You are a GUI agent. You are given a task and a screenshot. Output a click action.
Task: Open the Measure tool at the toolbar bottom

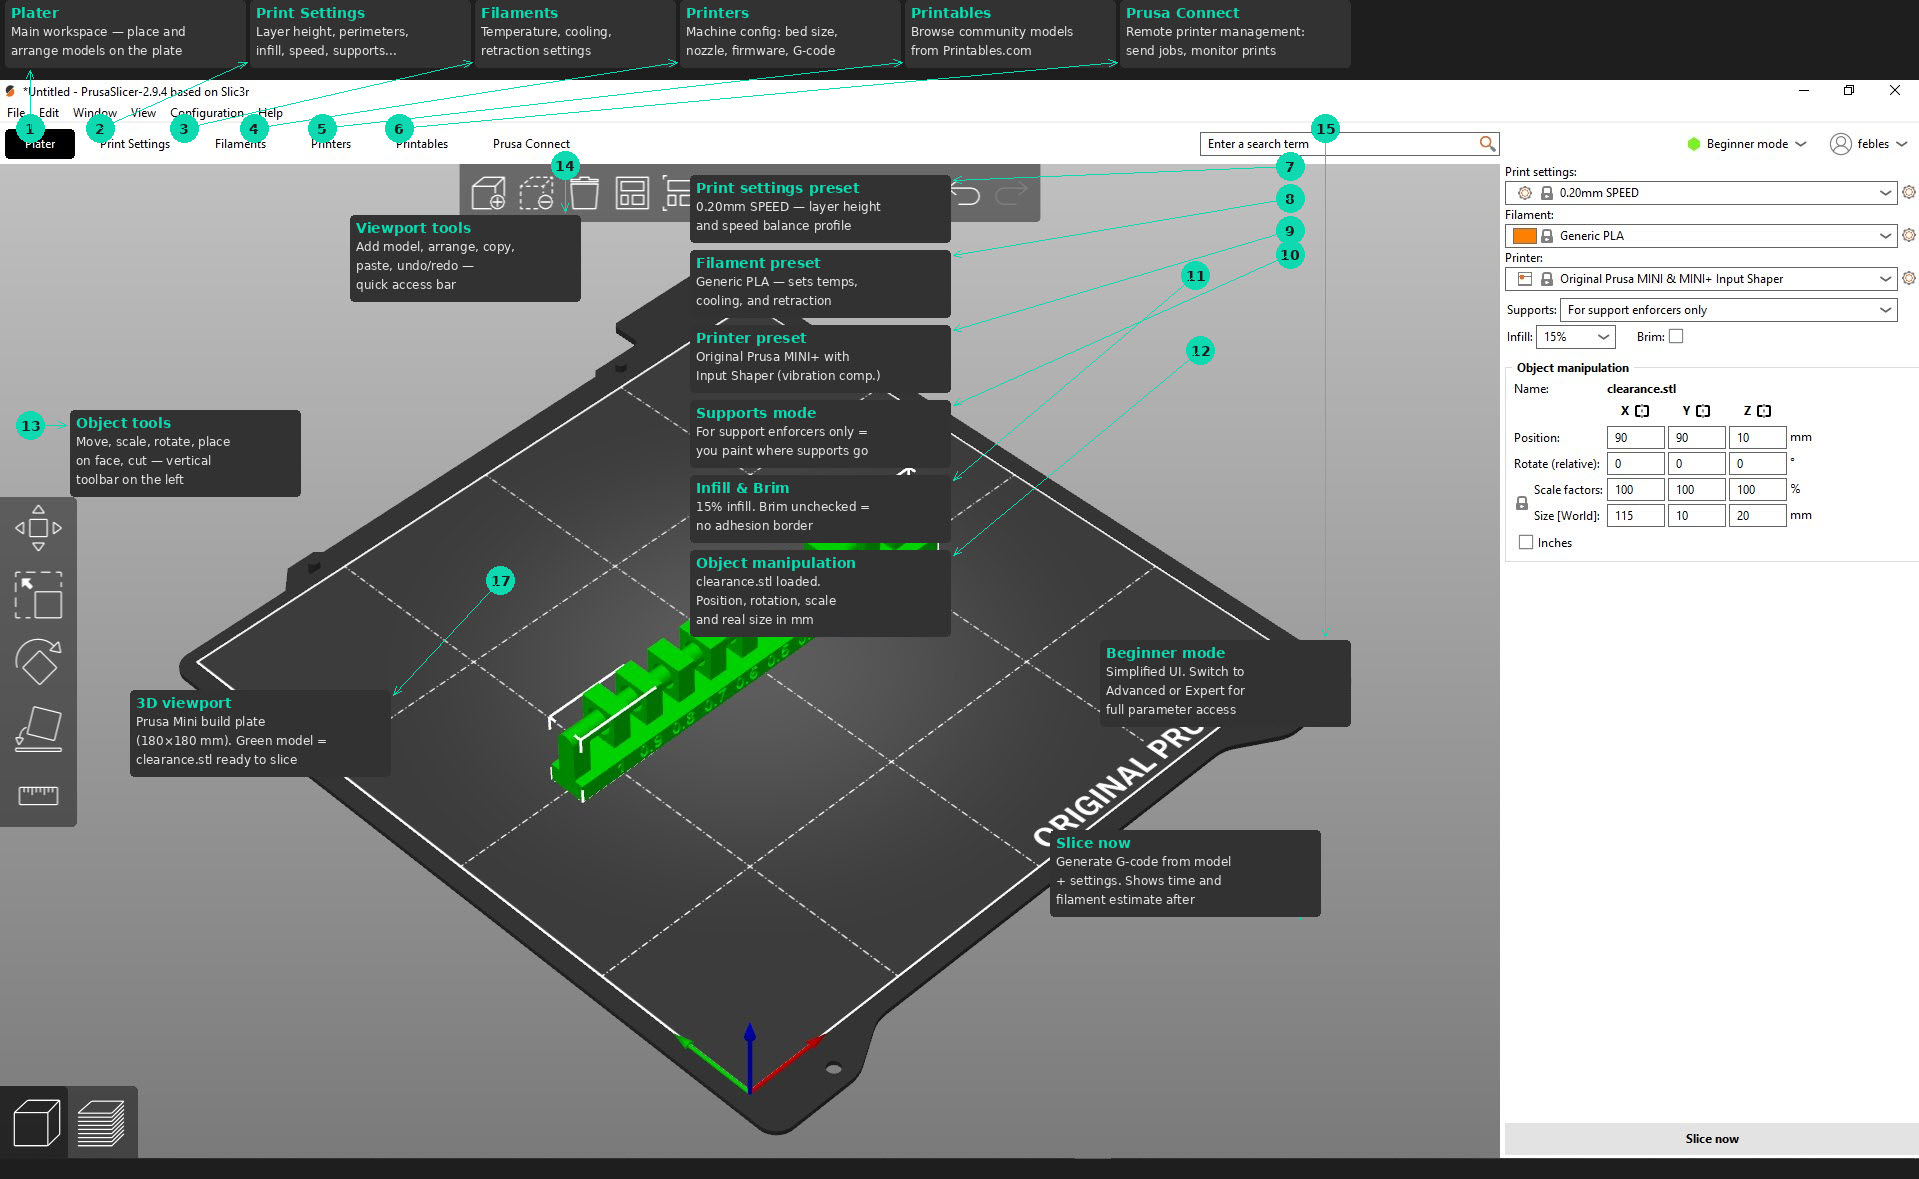38,796
